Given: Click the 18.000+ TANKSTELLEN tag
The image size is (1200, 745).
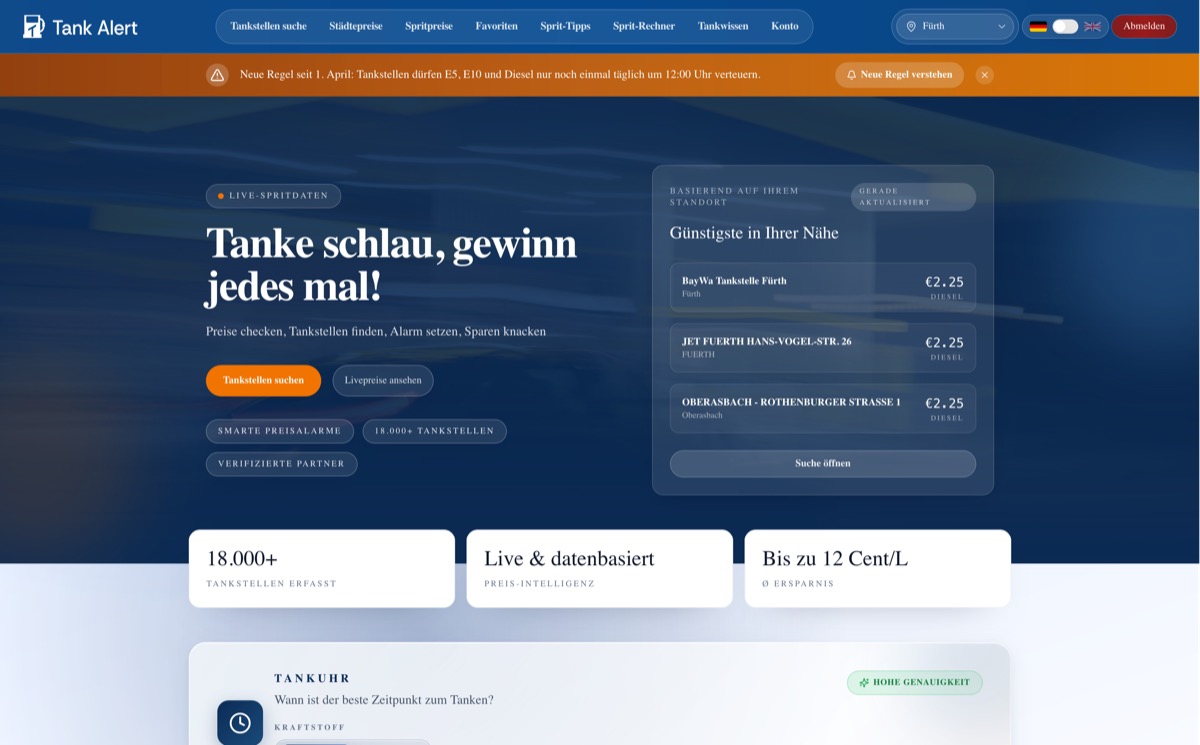Looking at the screenshot, I should [x=435, y=431].
